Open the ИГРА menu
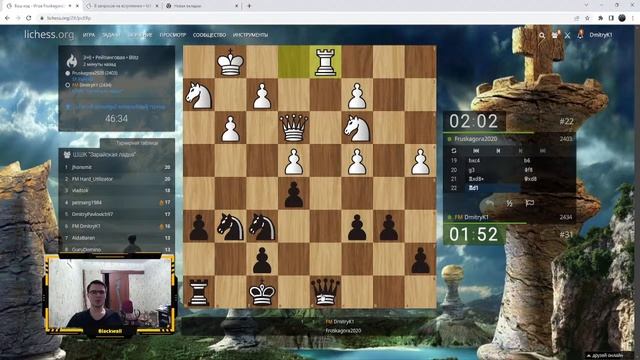 (x=89, y=35)
